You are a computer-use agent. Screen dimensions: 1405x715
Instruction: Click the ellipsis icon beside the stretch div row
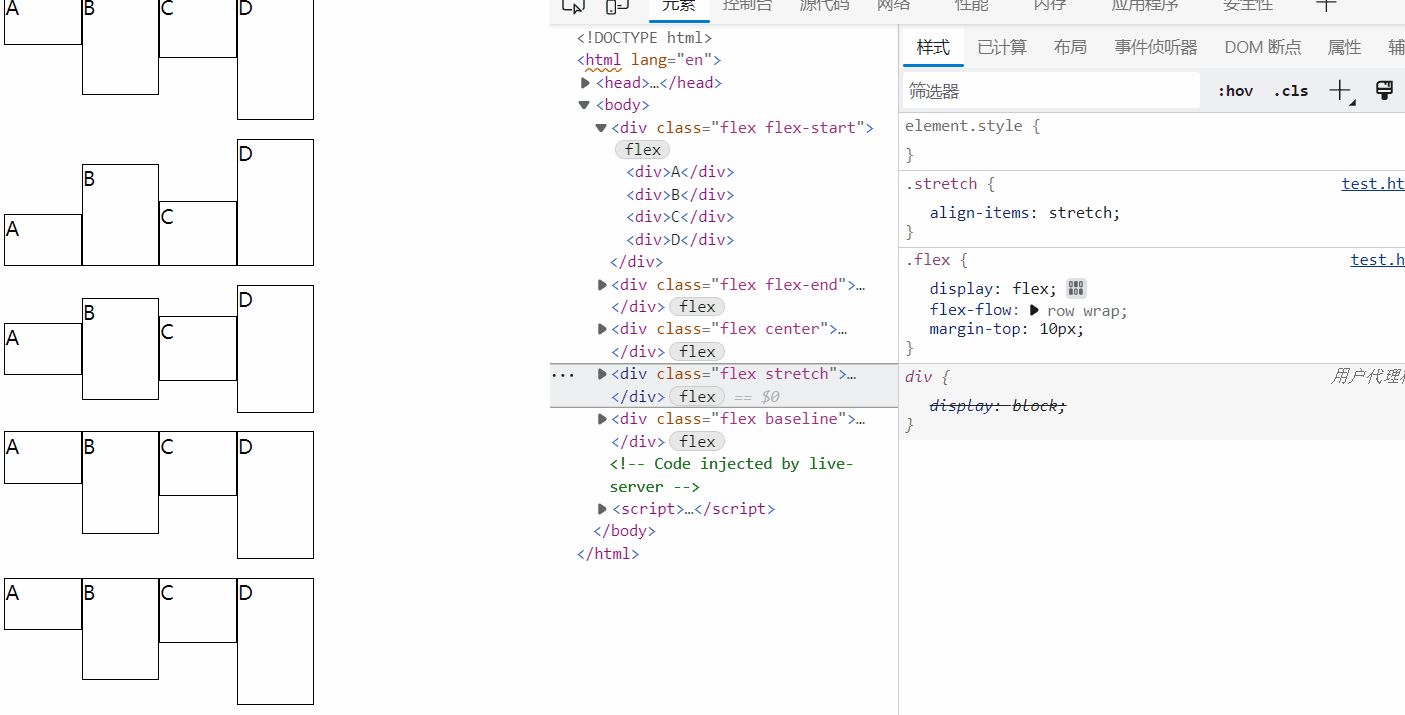(563, 374)
